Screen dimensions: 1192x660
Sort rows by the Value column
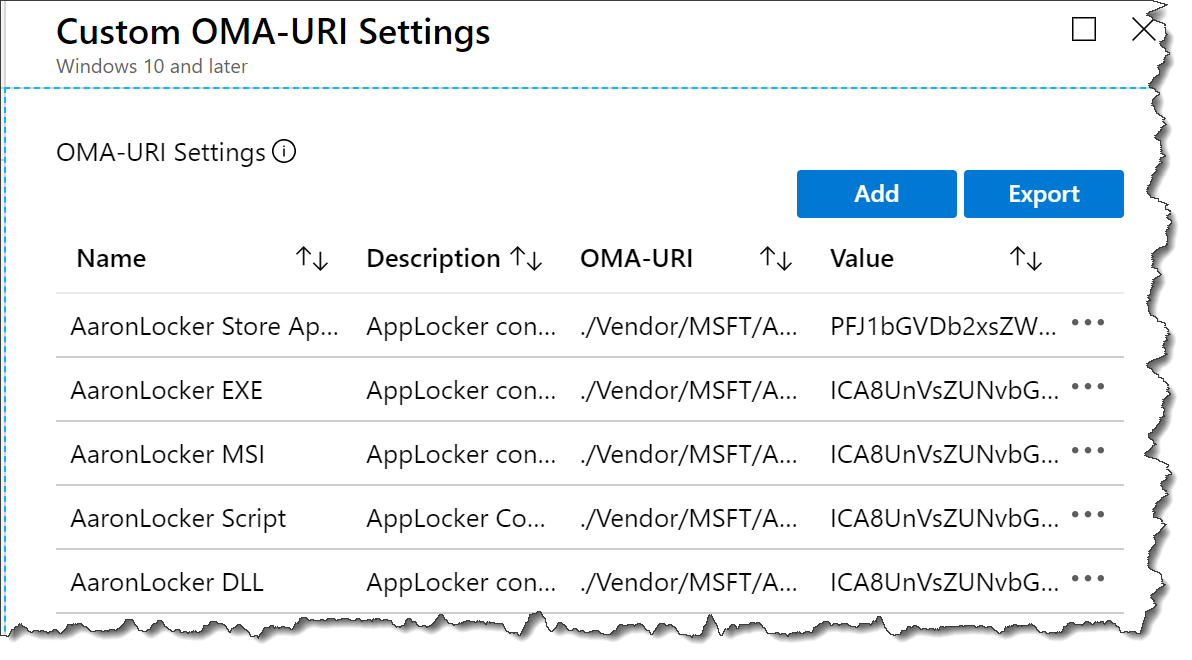pos(1025,259)
